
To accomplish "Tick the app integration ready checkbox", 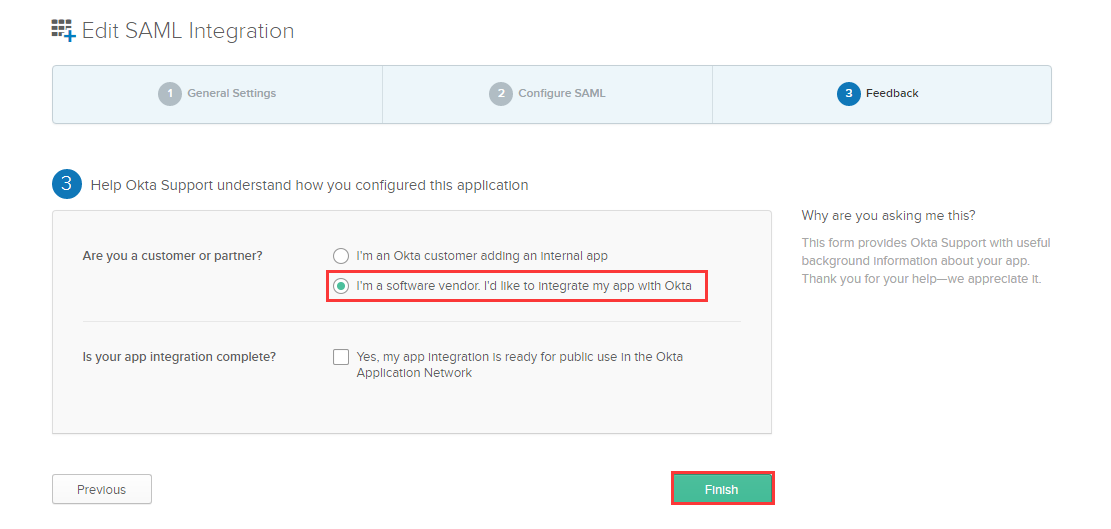I will point(342,357).
